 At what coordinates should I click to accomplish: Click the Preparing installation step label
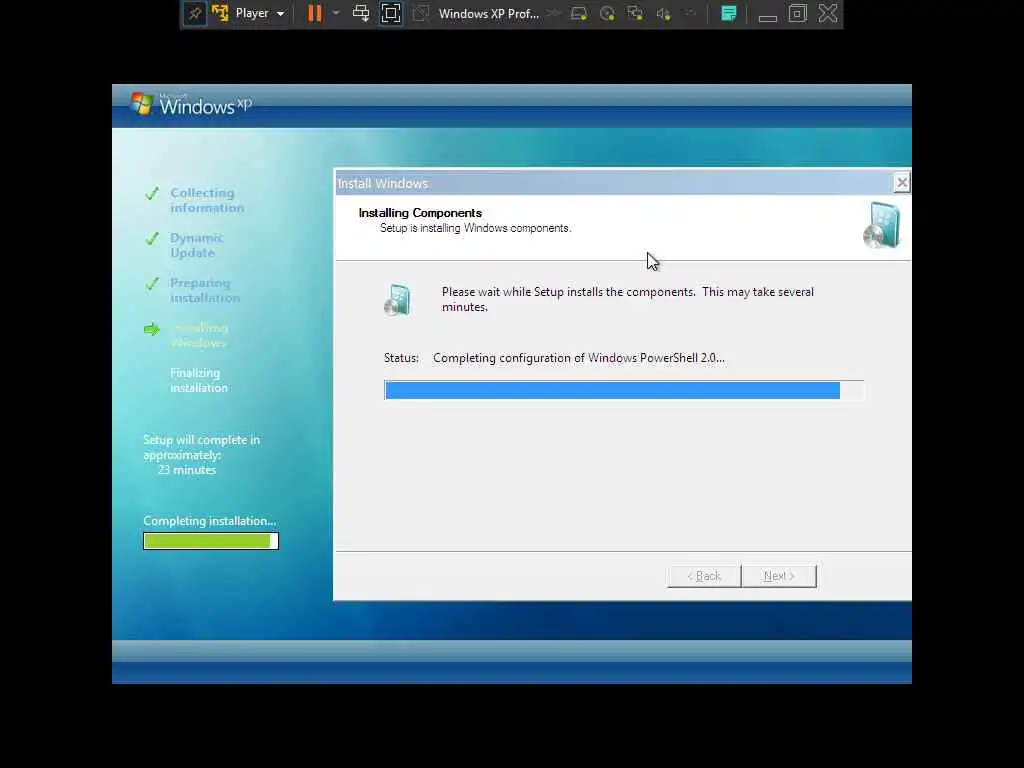(205, 290)
